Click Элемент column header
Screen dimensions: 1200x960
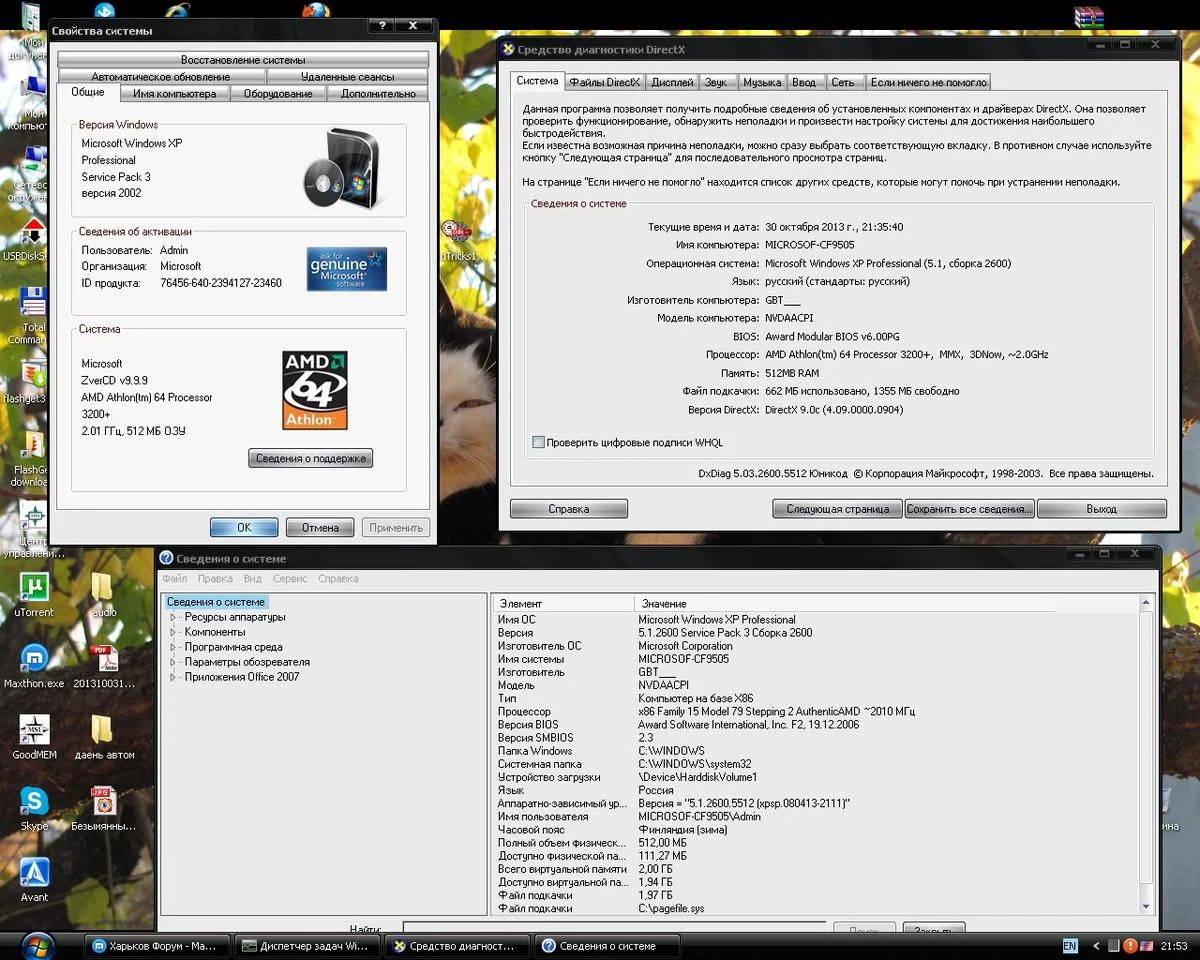pyautogui.click(x=564, y=603)
